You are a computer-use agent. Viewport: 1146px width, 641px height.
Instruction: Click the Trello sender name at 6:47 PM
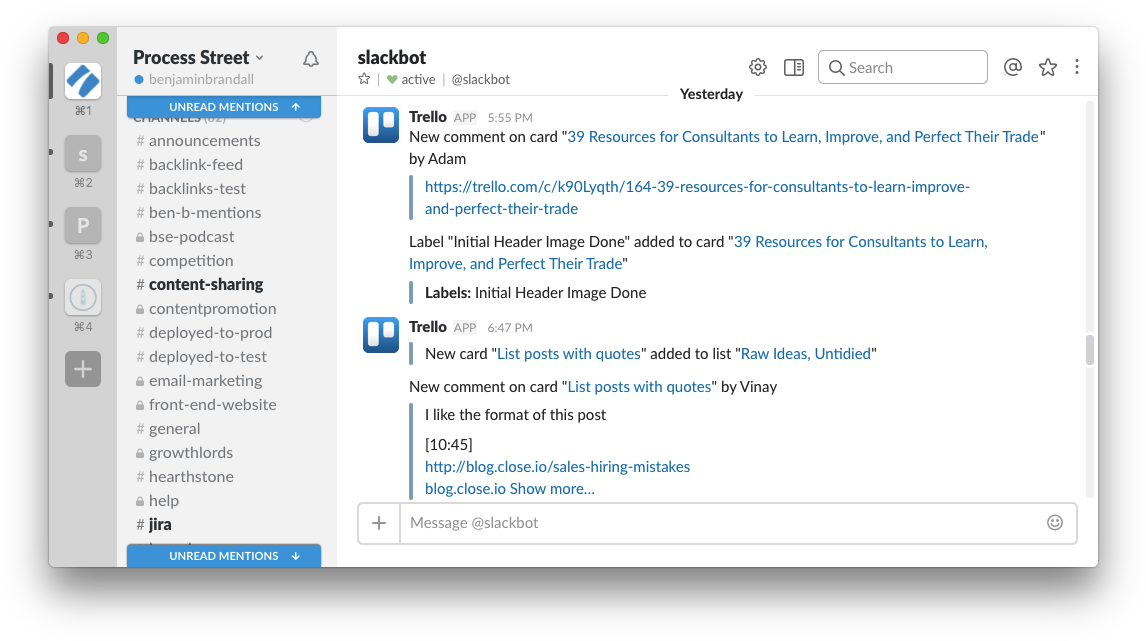428,327
